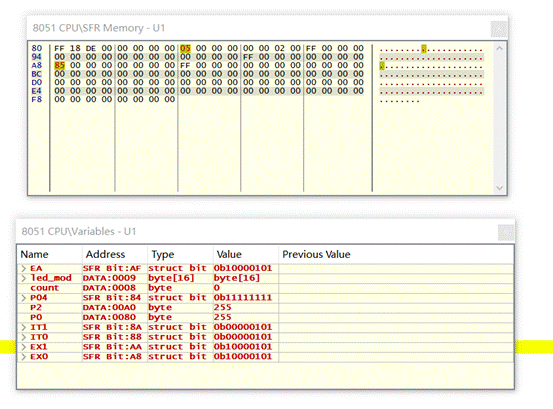Click the EA value 0b10000101
Image resolution: width=553 pixels, height=409 pixels.
point(243,268)
